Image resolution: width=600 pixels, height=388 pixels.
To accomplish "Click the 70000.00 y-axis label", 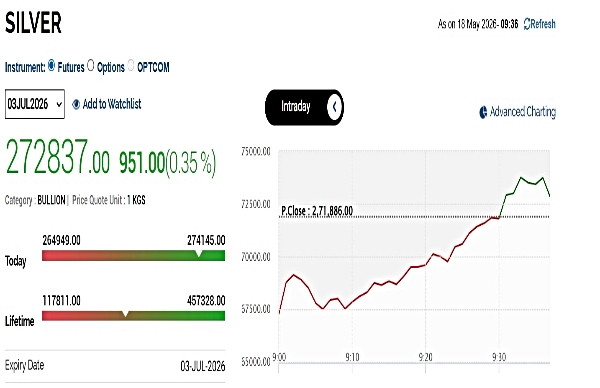I will [256, 257].
